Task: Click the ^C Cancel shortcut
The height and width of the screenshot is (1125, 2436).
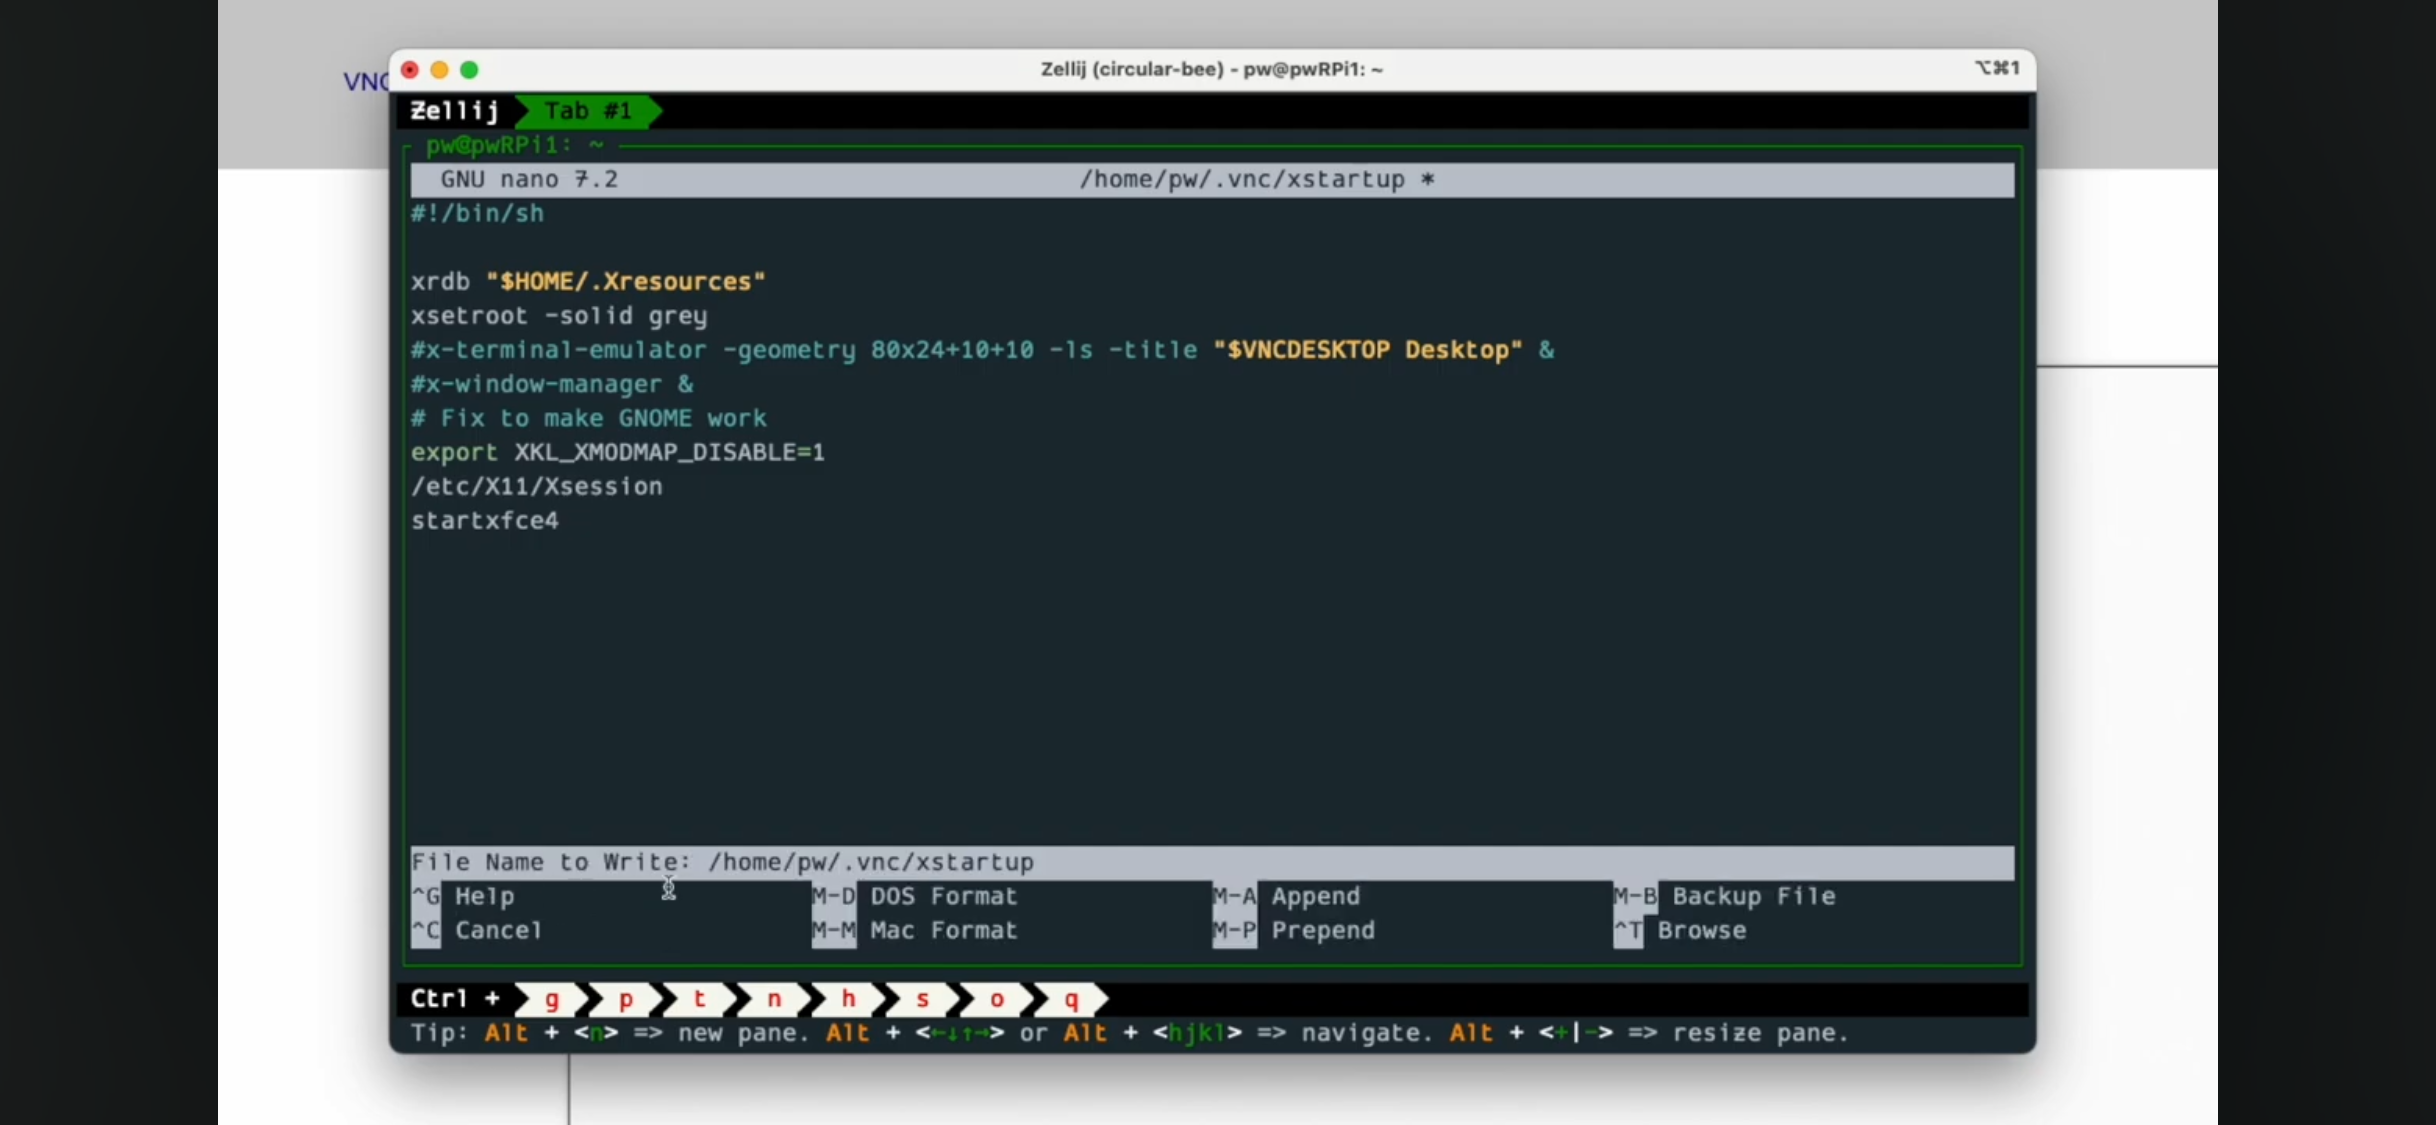Action: coord(497,930)
